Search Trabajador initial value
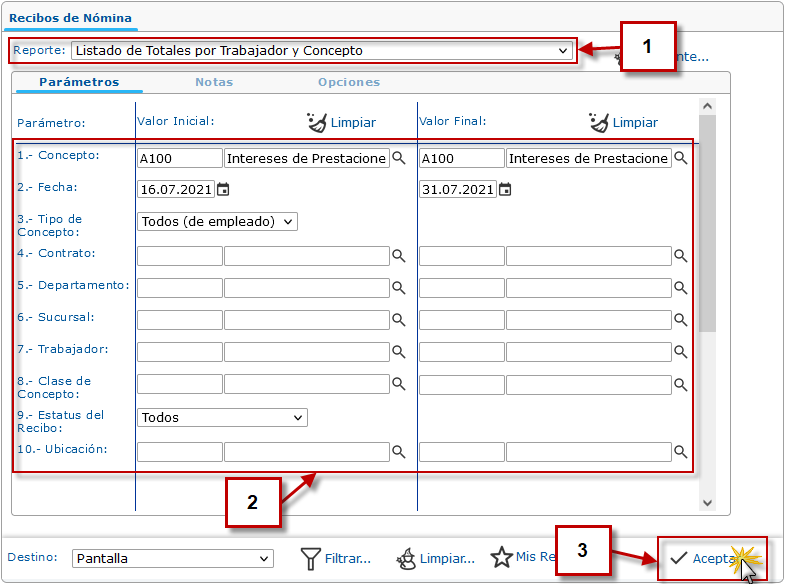 (x=399, y=352)
